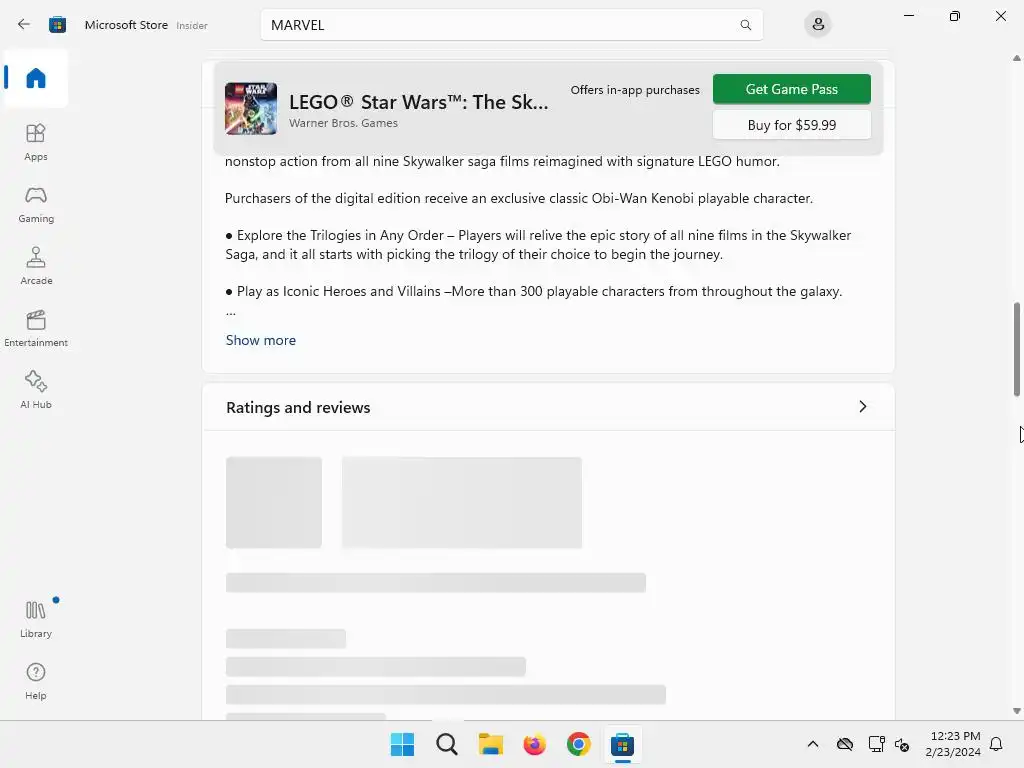Open the Library in sidebar
The width and height of the screenshot is (1024, 768).
pyautogui.click(x=36, y=619)
